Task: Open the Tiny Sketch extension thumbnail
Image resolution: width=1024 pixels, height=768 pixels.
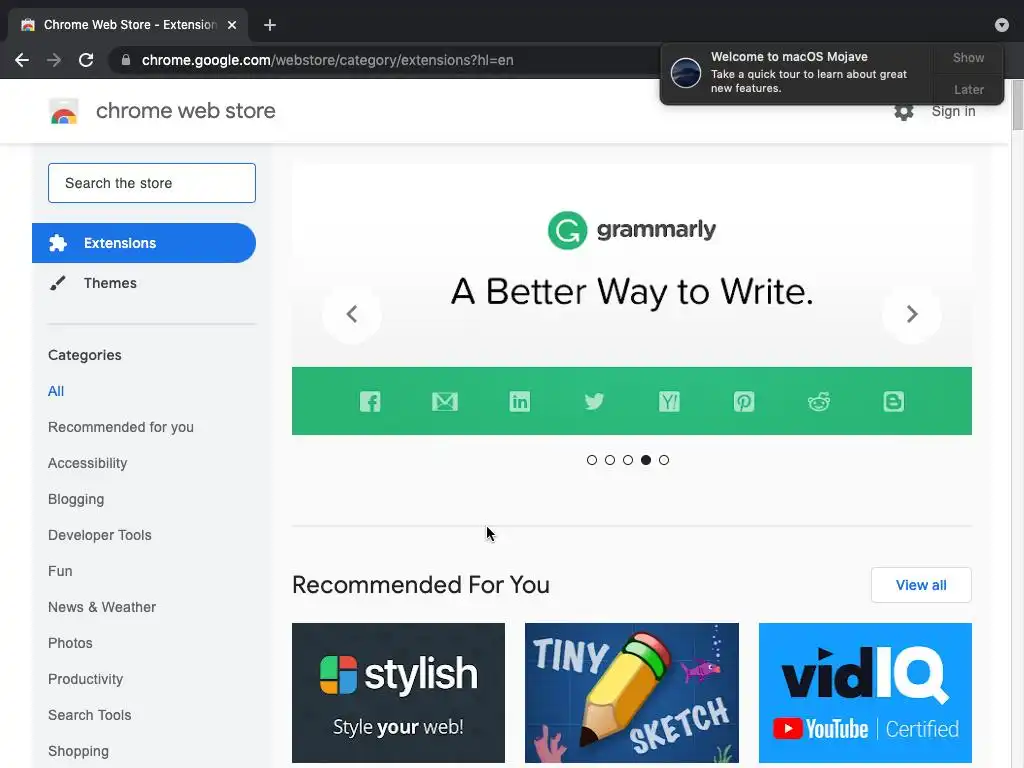Action: coord(632,693)
